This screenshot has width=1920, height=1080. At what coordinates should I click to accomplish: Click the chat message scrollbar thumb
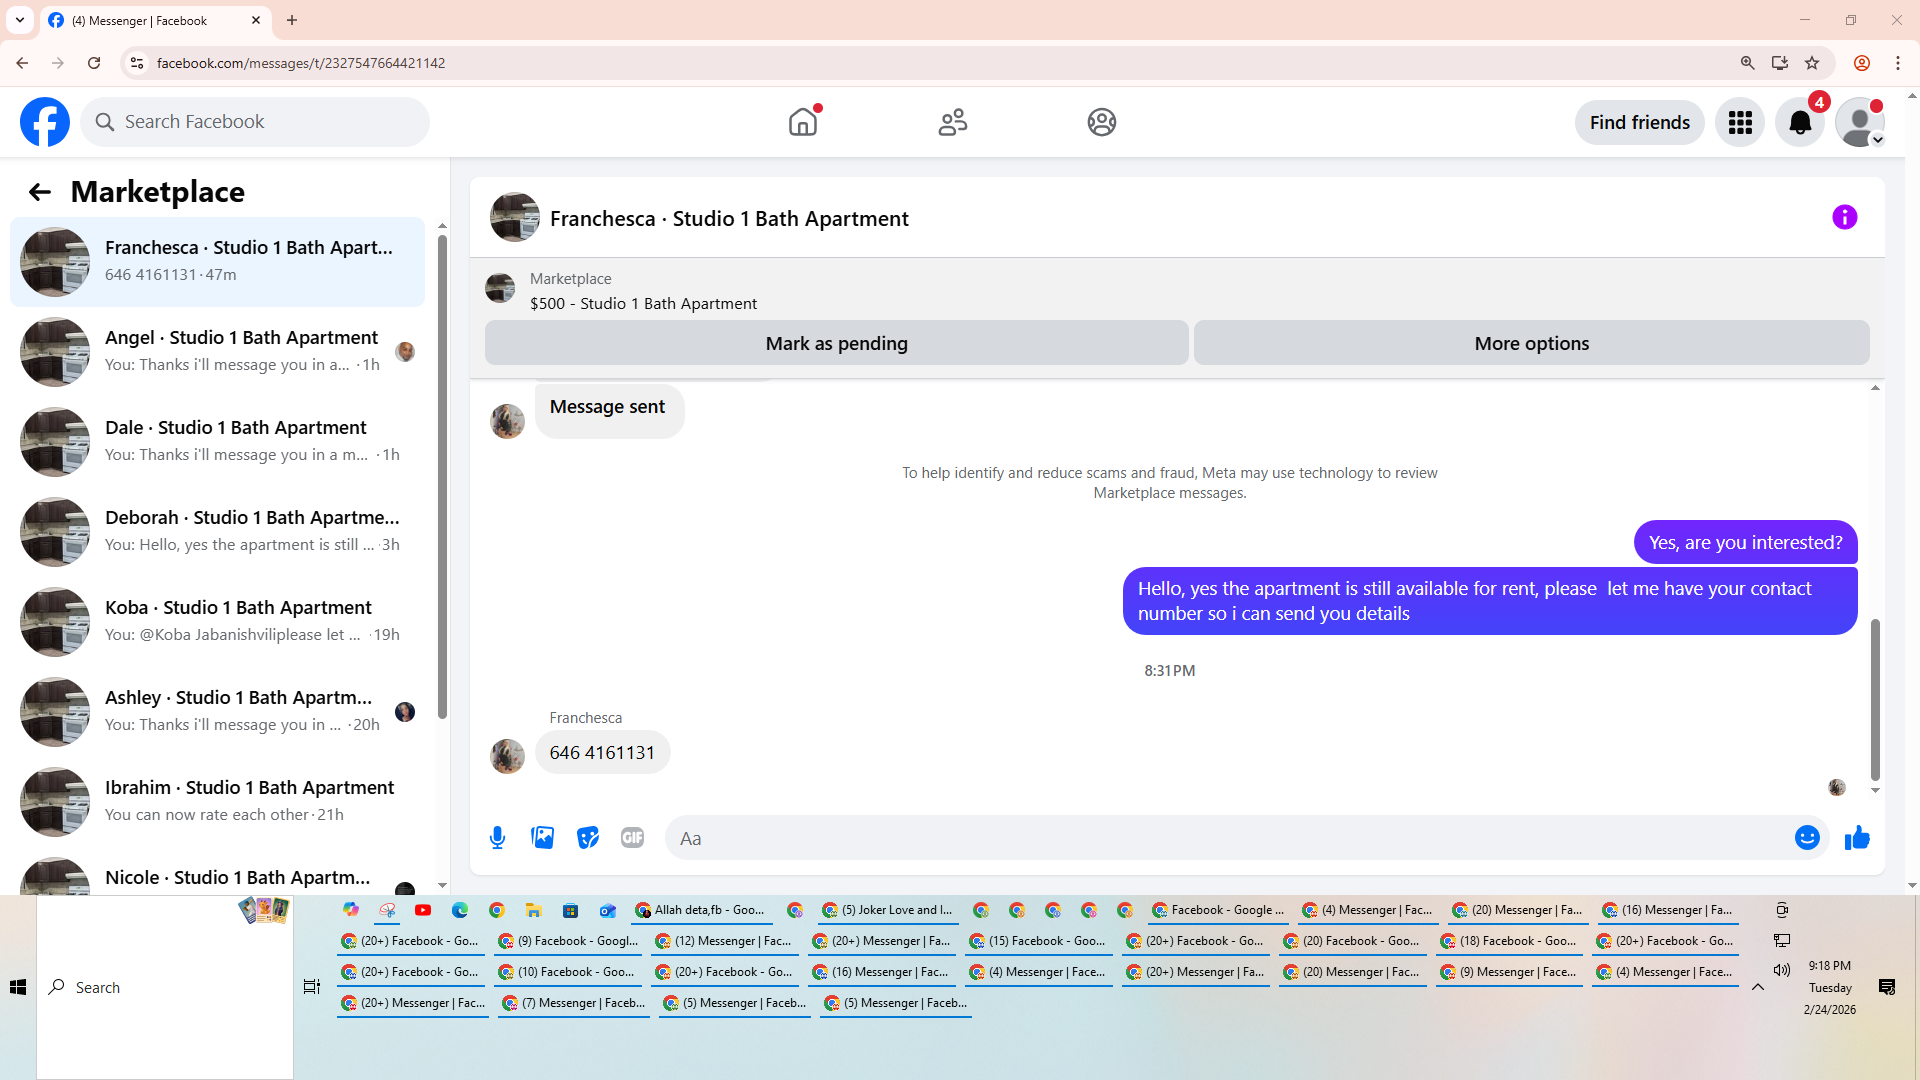point(1875,700)
